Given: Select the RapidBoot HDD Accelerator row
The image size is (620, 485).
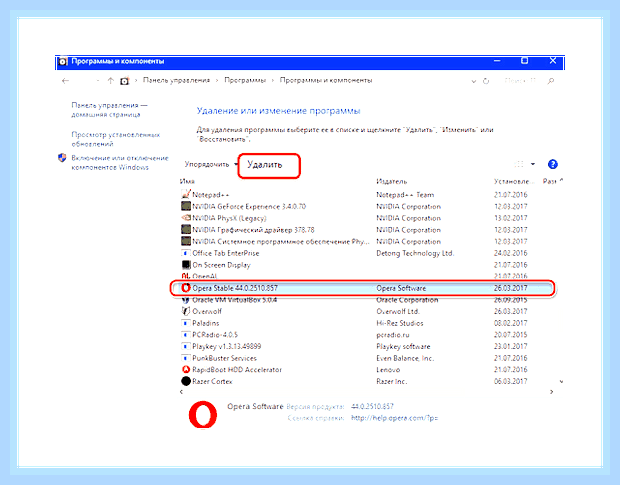Looking at the screenshot, I should point(354,370).
